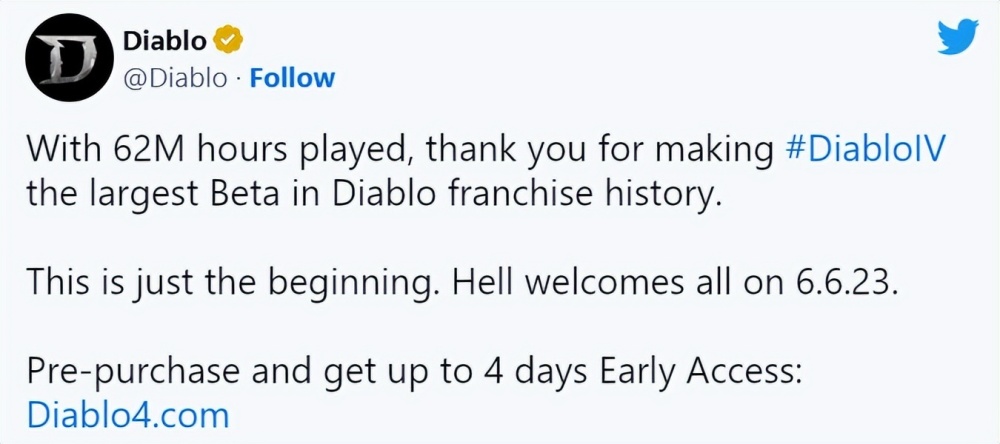Open the @Diablo handle
This screenshot has width=1000, height=444.
pos(175,77)
